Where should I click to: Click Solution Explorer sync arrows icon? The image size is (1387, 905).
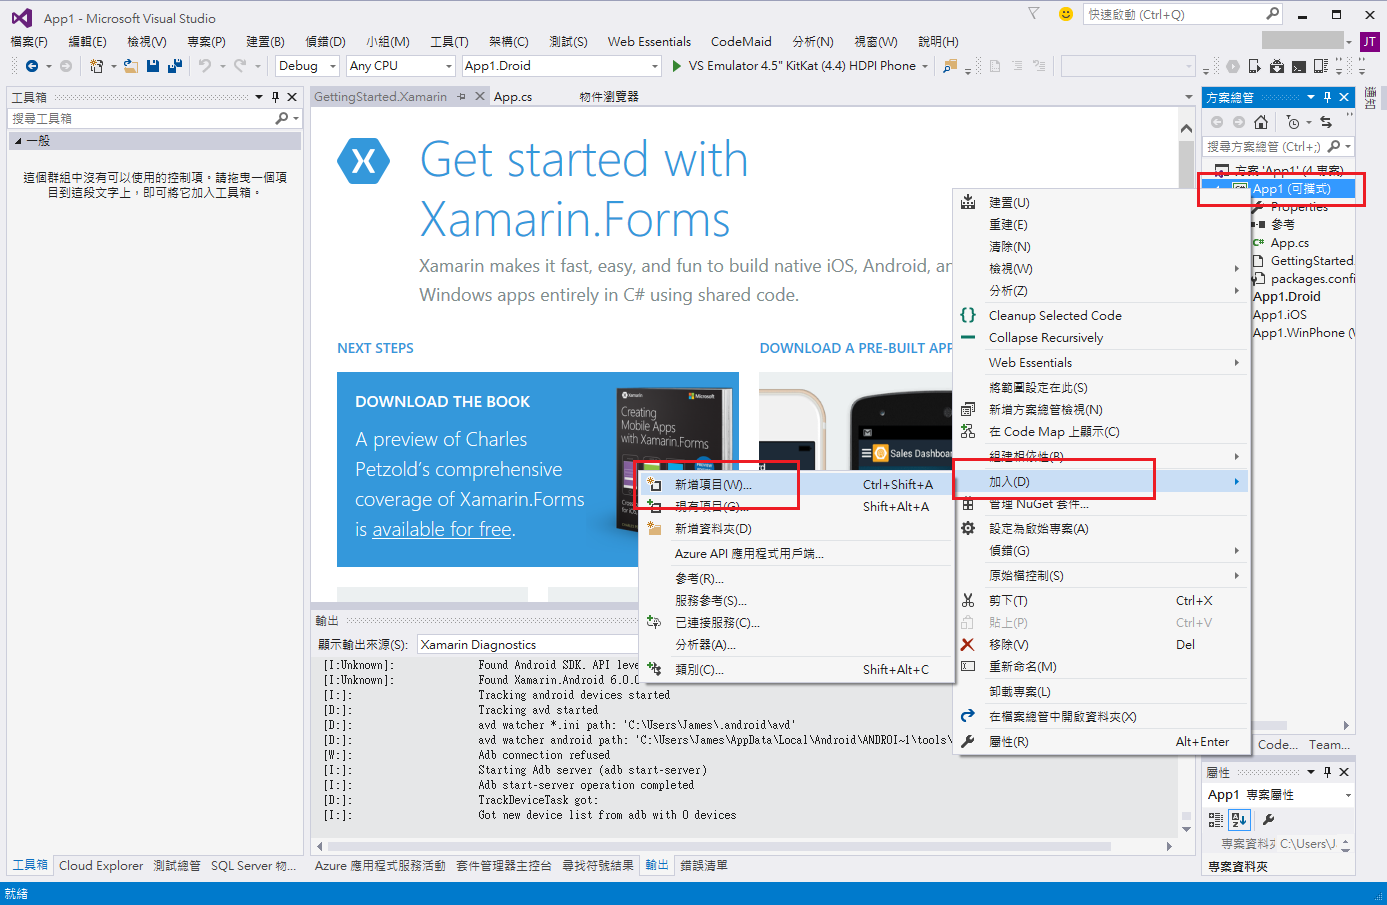coord(1326,122)
